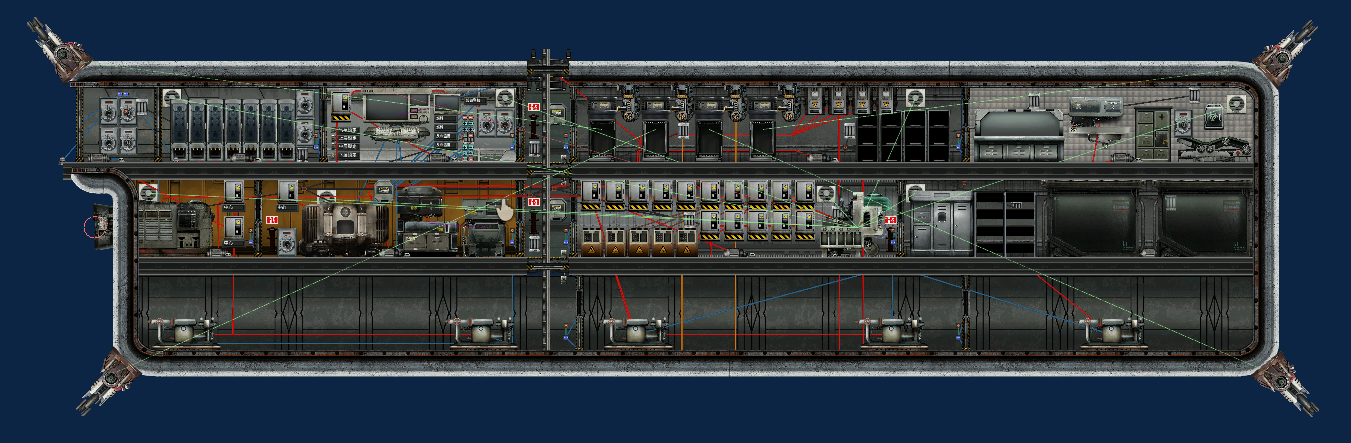The width and height of the screenshot is (1351, 443).
Task: Toggle the reactor room switch left of the reactor
Action: (x=288, y=191)
